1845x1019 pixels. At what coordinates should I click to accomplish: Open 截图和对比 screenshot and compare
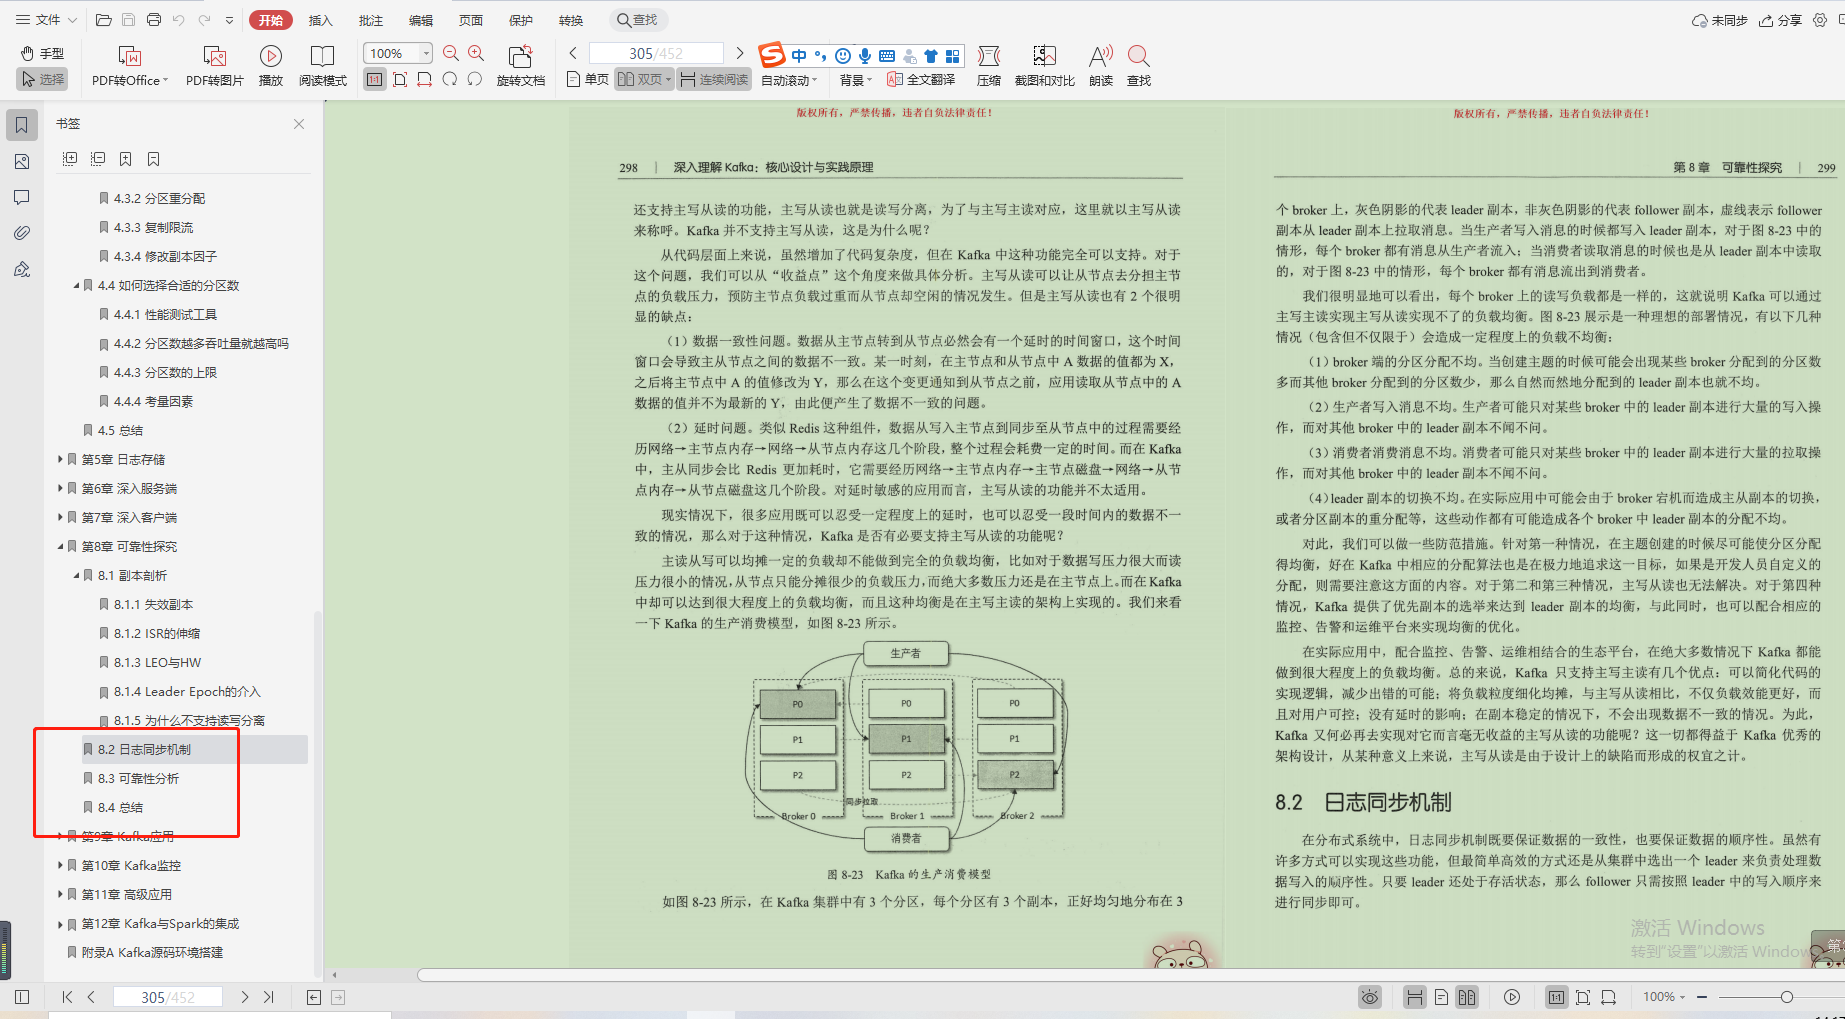point(1045,66)
